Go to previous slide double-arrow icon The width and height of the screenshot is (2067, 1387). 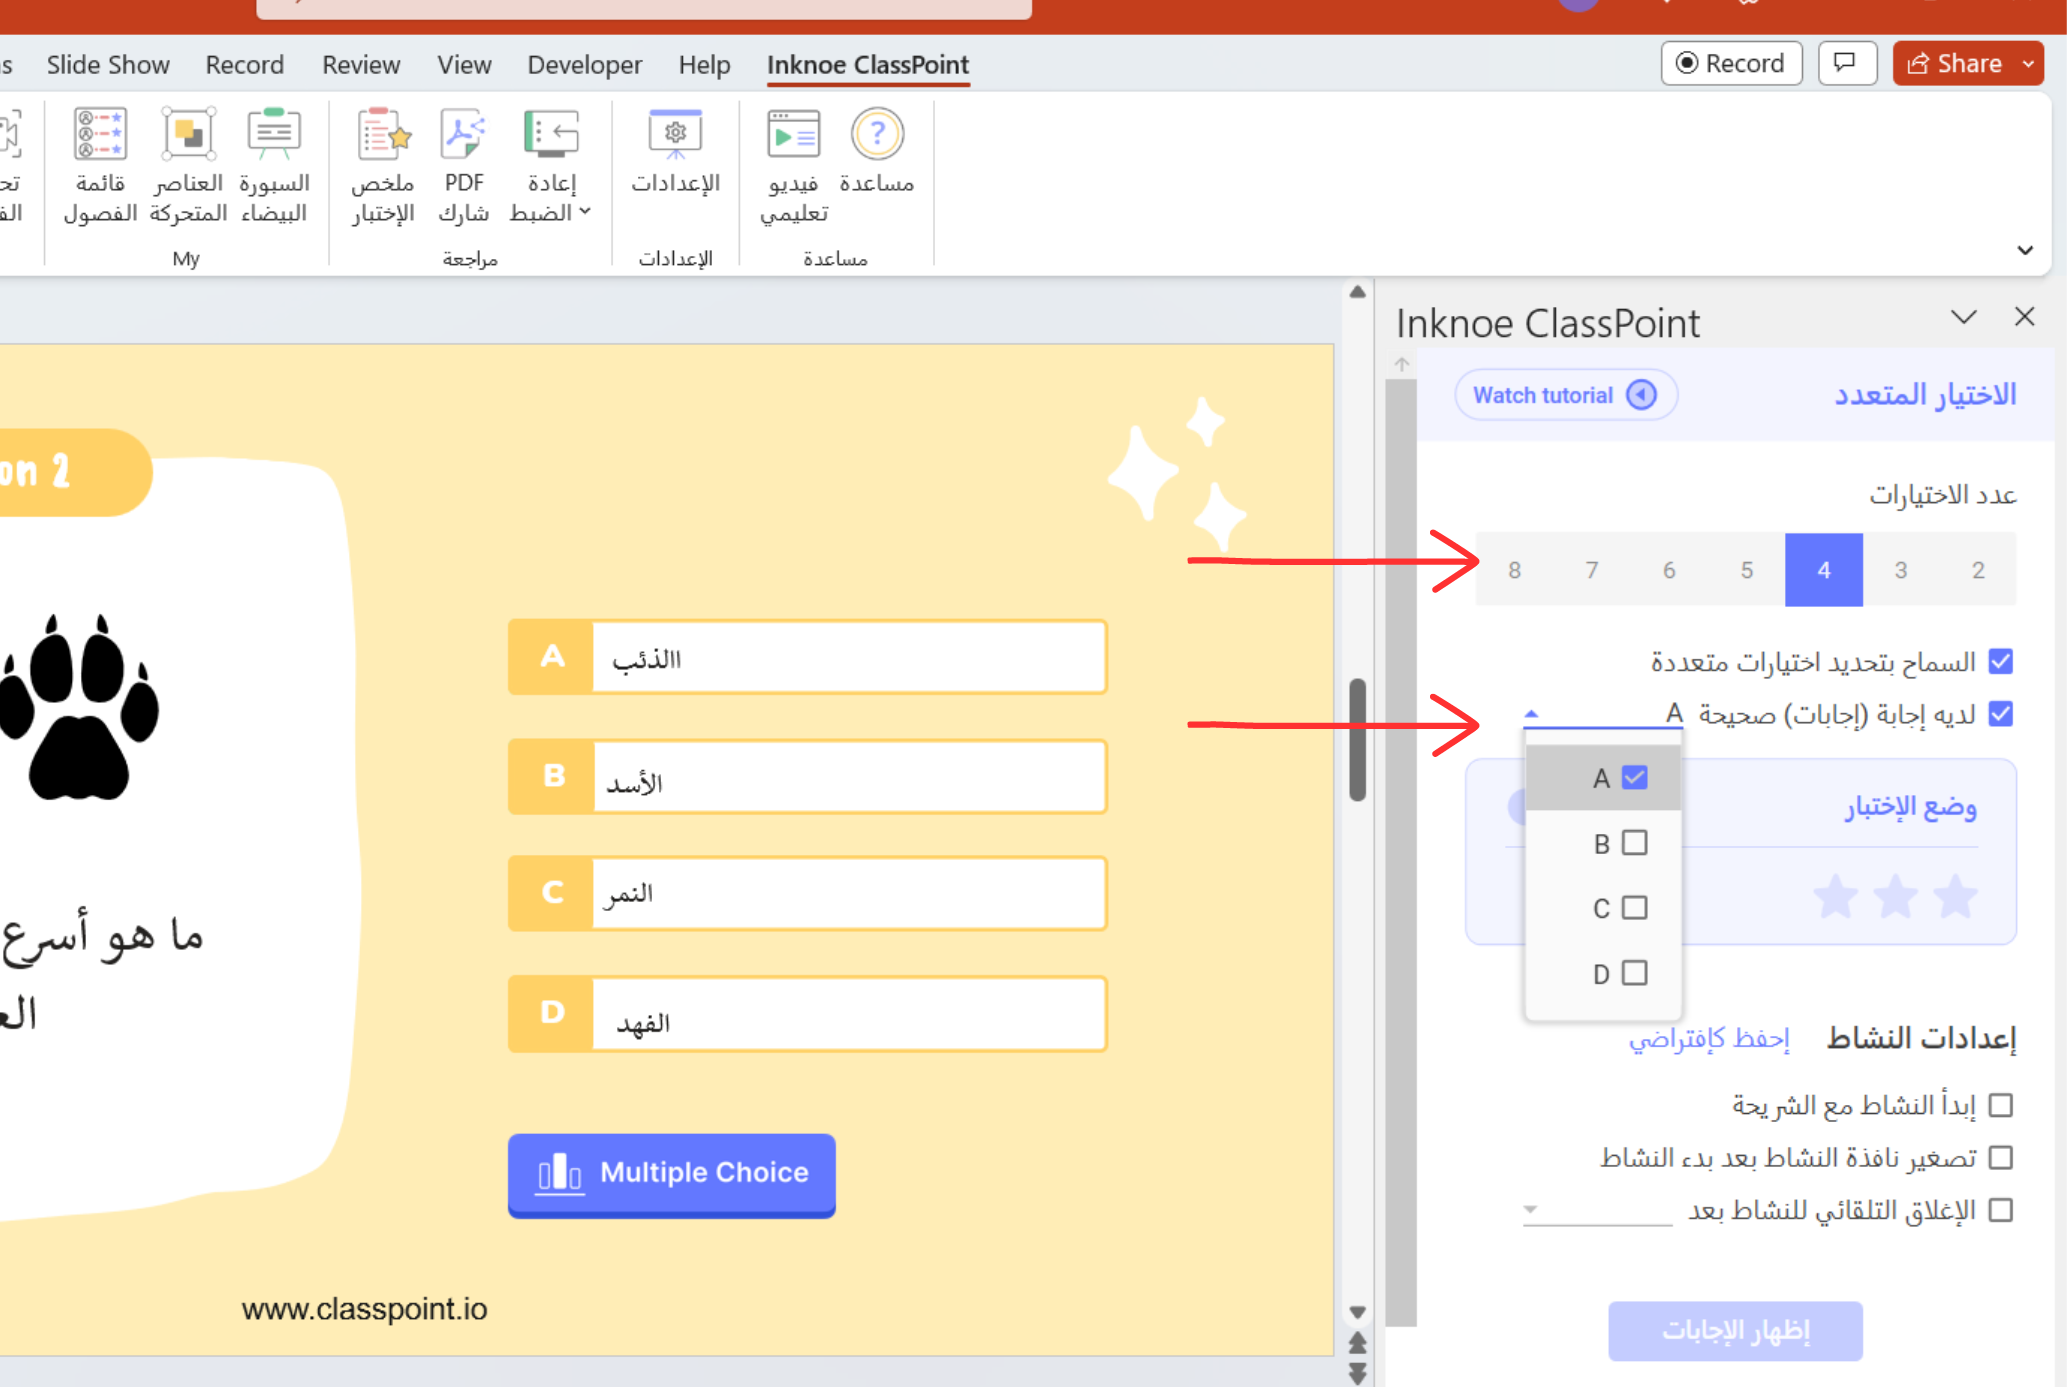pyautogui.click(x=1357, y=1342)
